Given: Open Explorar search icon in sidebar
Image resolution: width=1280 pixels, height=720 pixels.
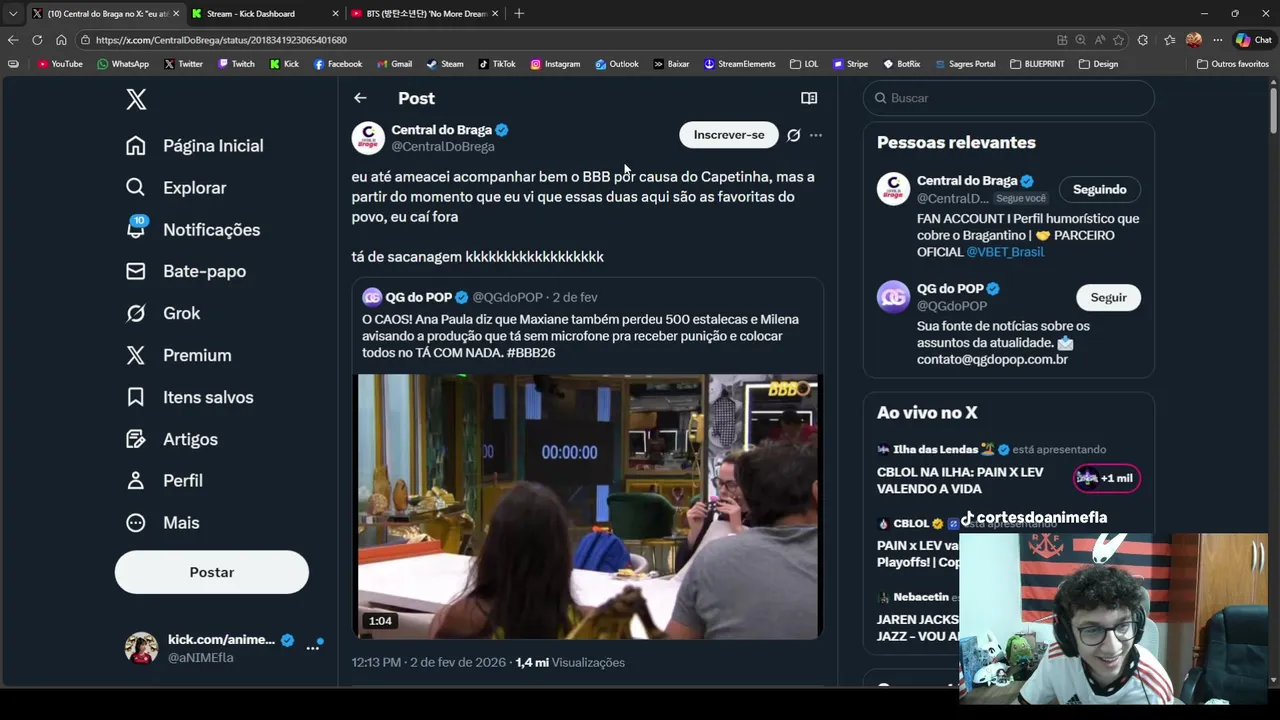Looking at the screenshot, I should point(136,188).
